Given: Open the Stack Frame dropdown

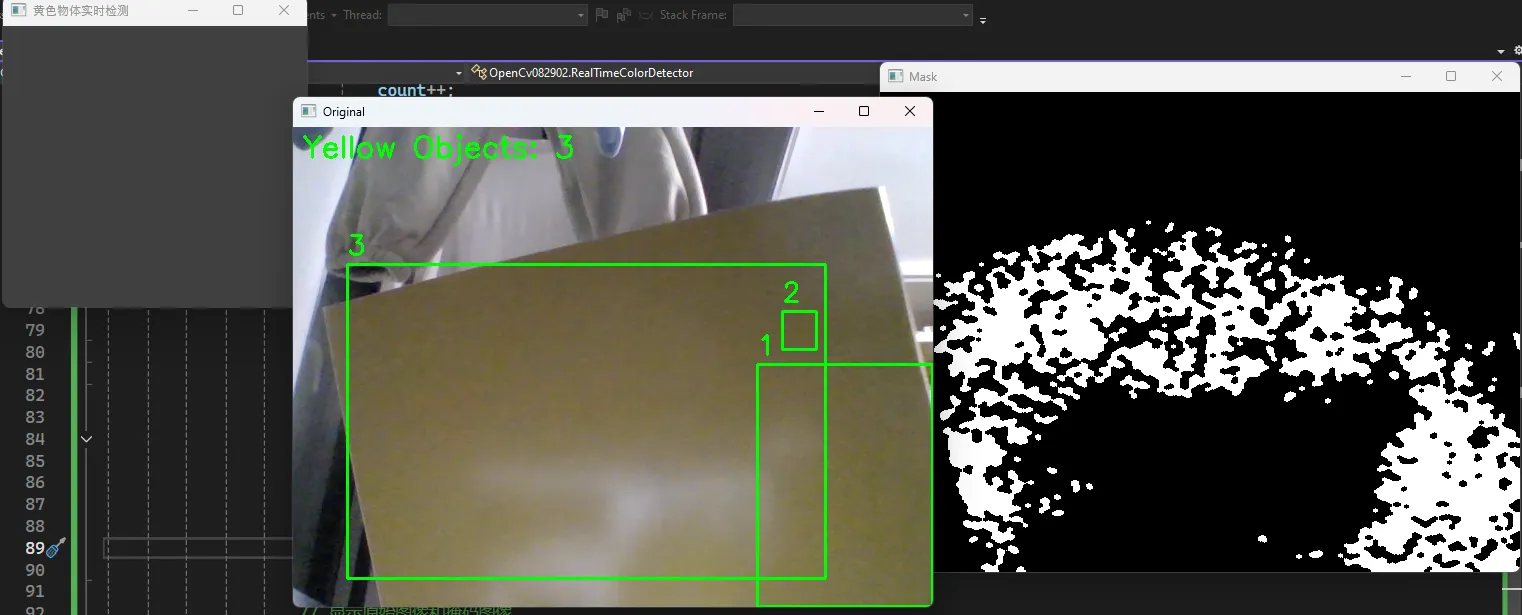Looking at the screenshot, I should tap(852, 15).
